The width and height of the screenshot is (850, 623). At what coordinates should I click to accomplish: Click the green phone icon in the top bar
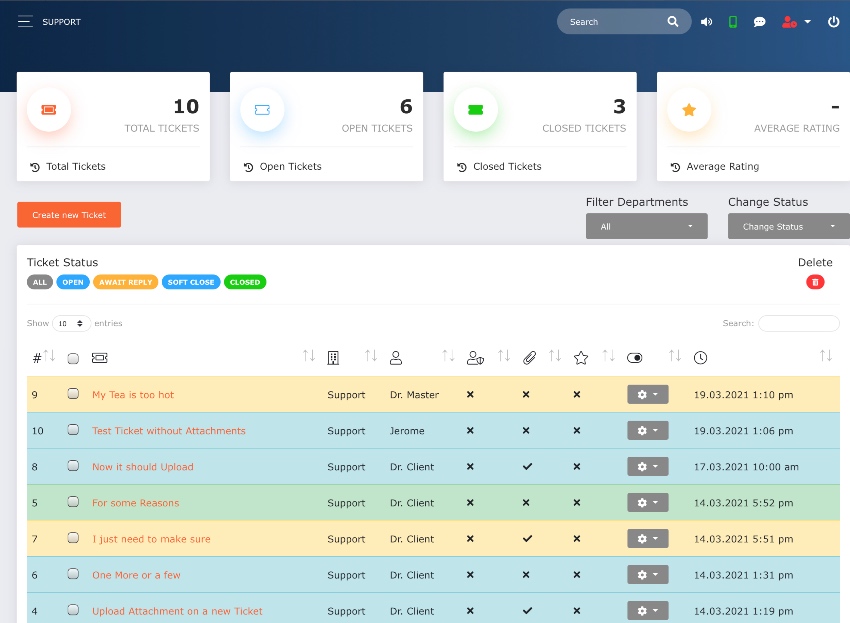pos(733,21)
